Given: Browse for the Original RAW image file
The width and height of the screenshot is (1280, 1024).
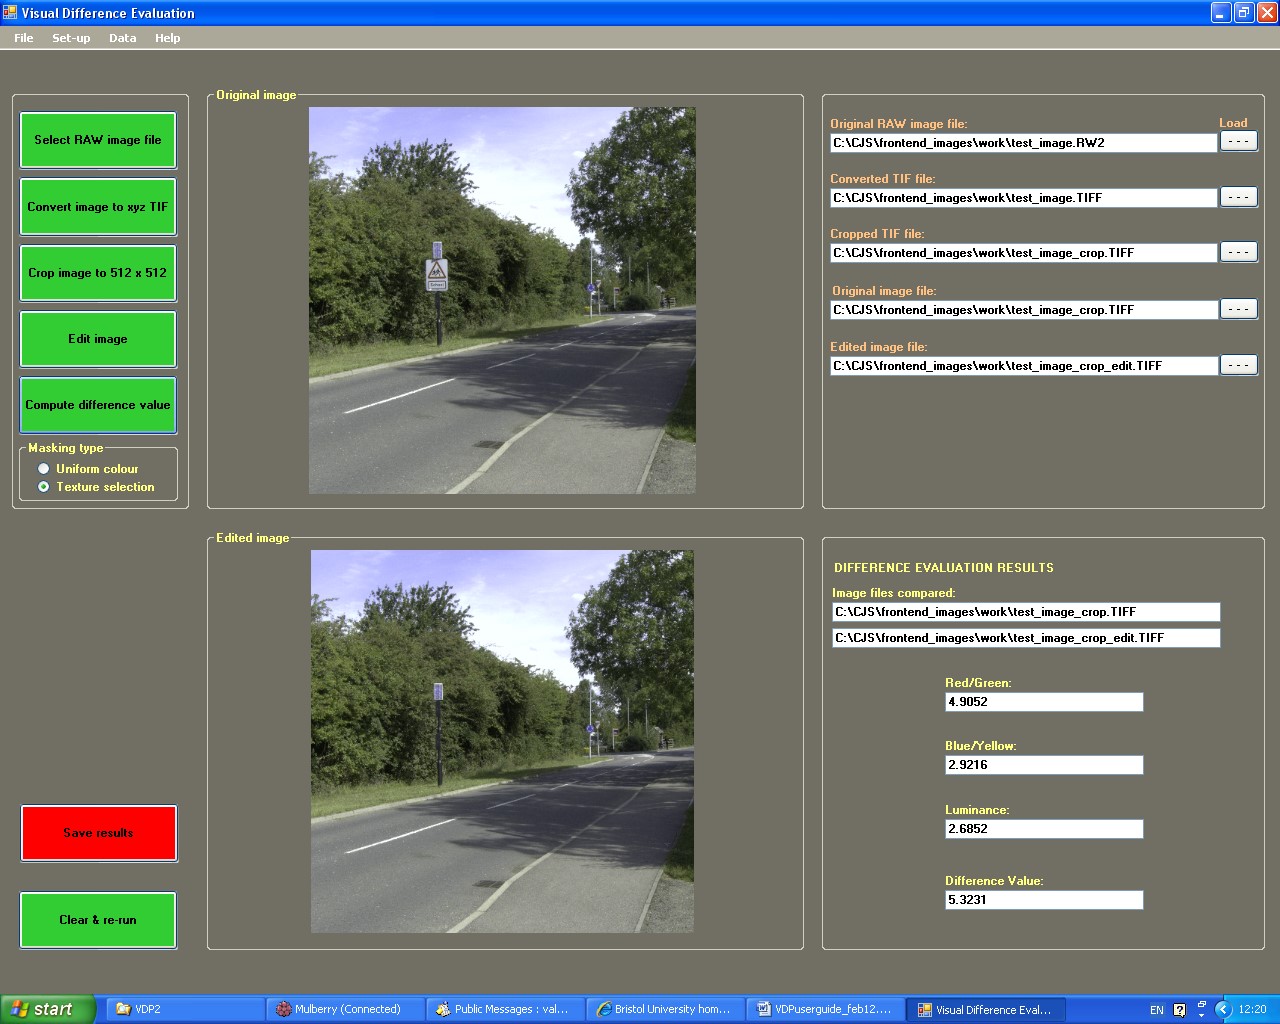Looking at the screenshot, I should click(x=1238, y=142).
